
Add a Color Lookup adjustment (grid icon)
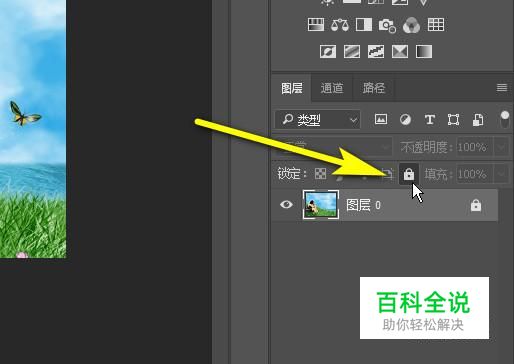tap(436, 25)
